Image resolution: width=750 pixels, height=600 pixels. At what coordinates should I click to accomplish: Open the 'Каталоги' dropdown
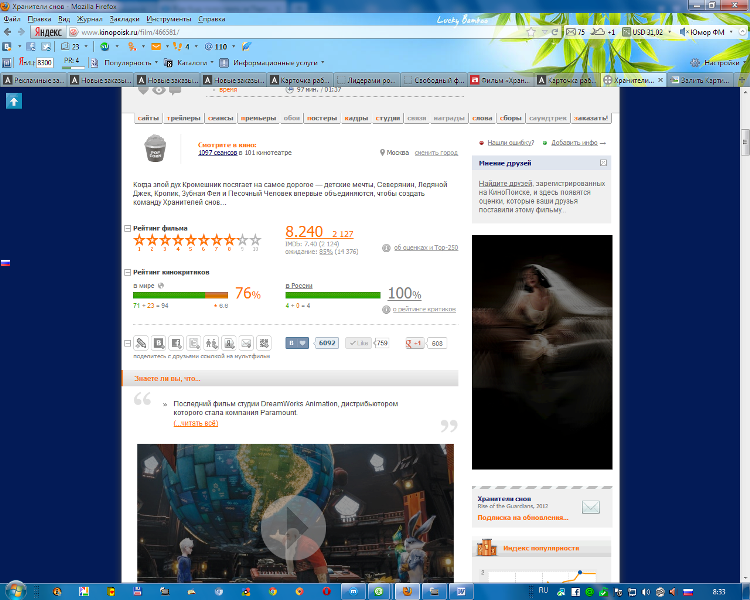coord(195,63)
